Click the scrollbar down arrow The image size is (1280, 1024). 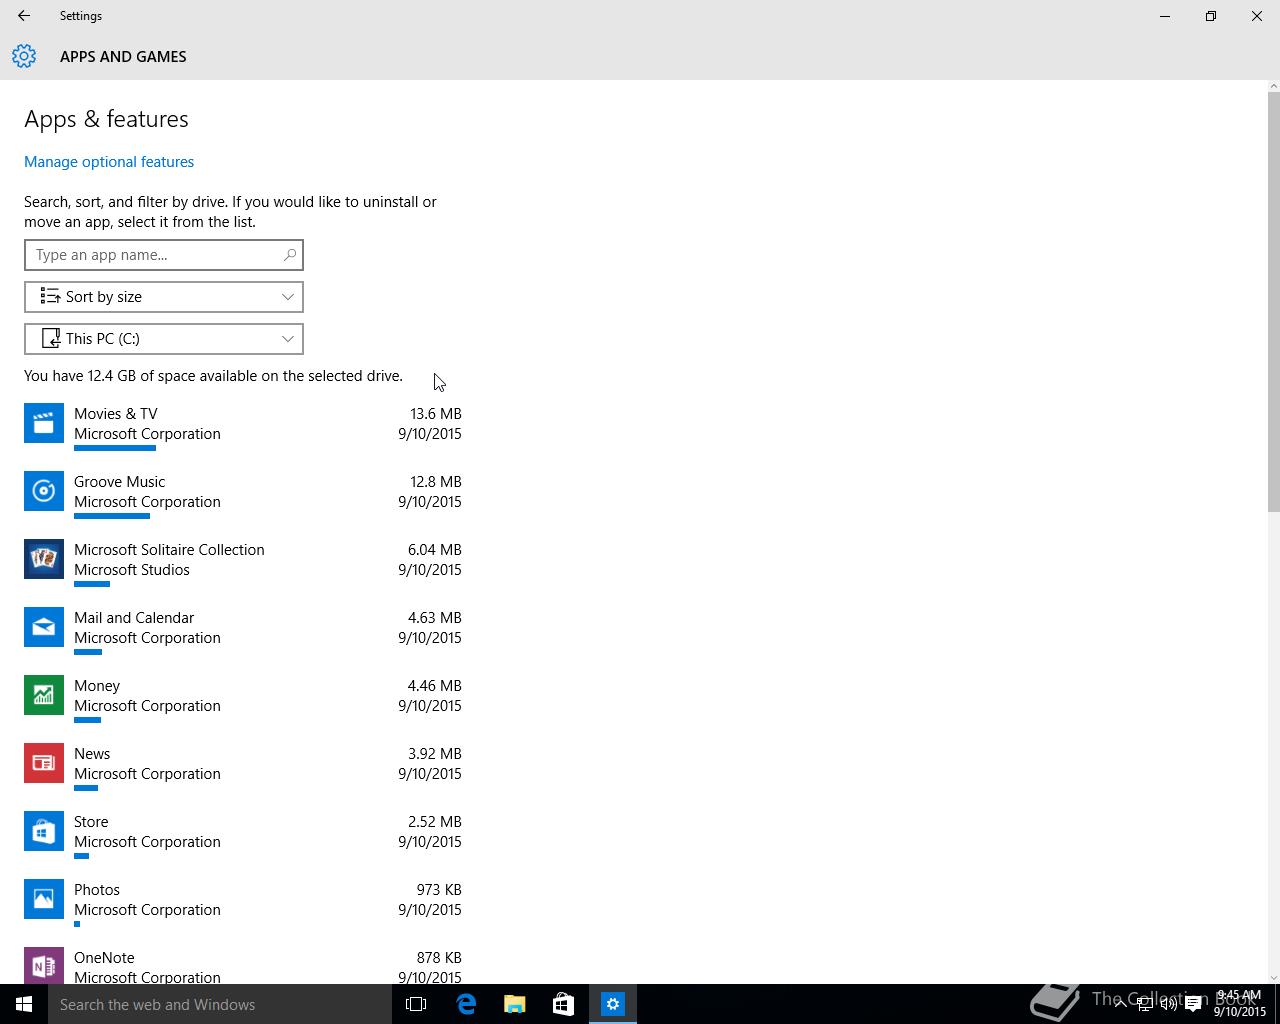[1273, 977]
